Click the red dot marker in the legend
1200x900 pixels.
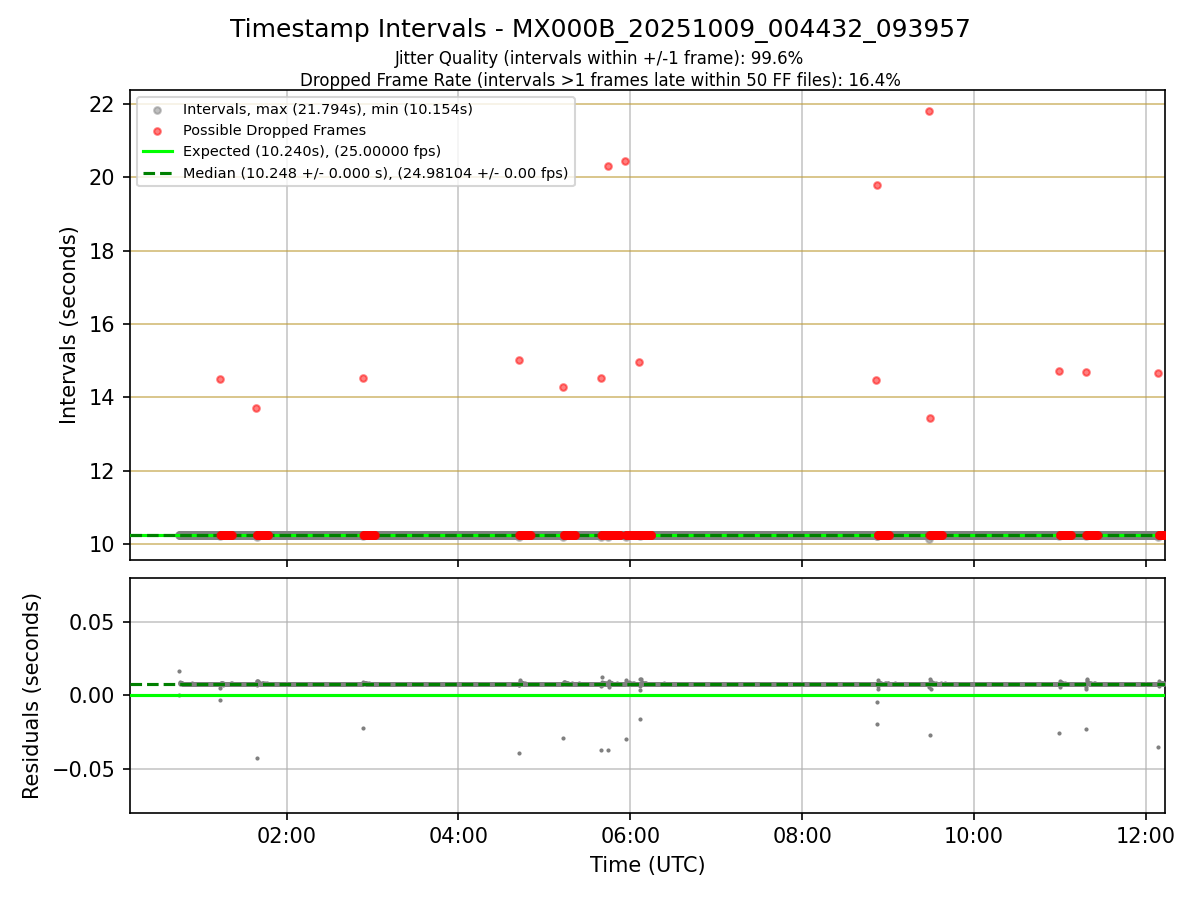157,131
